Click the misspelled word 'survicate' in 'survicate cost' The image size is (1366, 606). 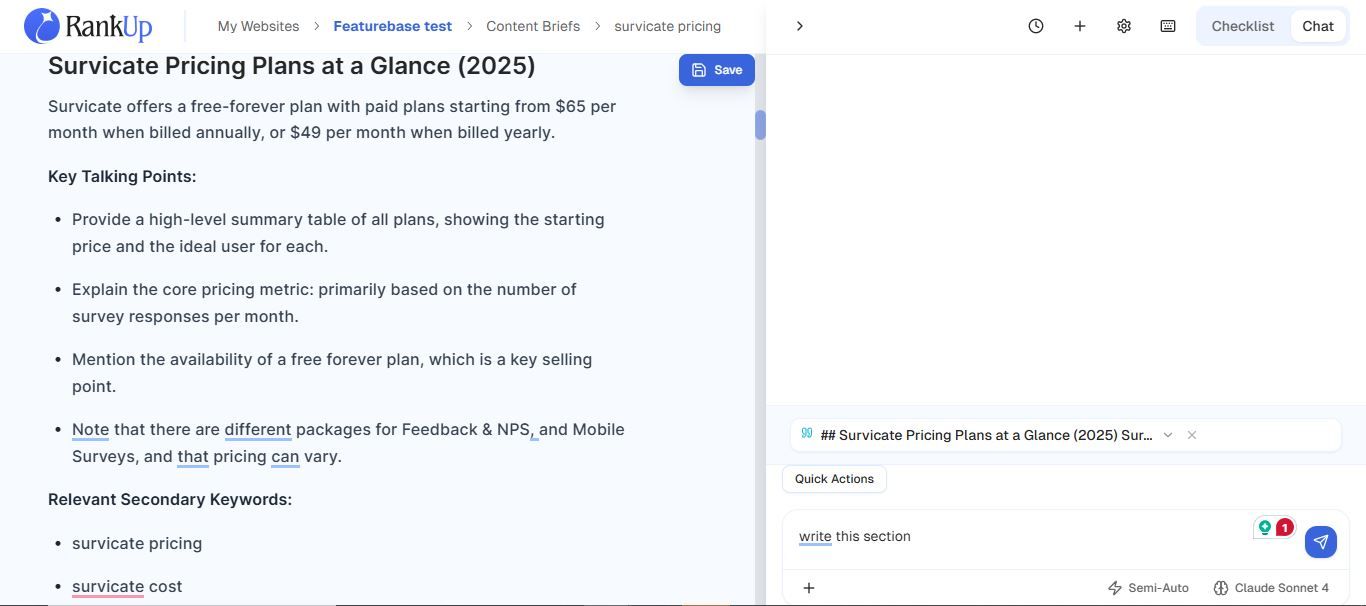108,586
